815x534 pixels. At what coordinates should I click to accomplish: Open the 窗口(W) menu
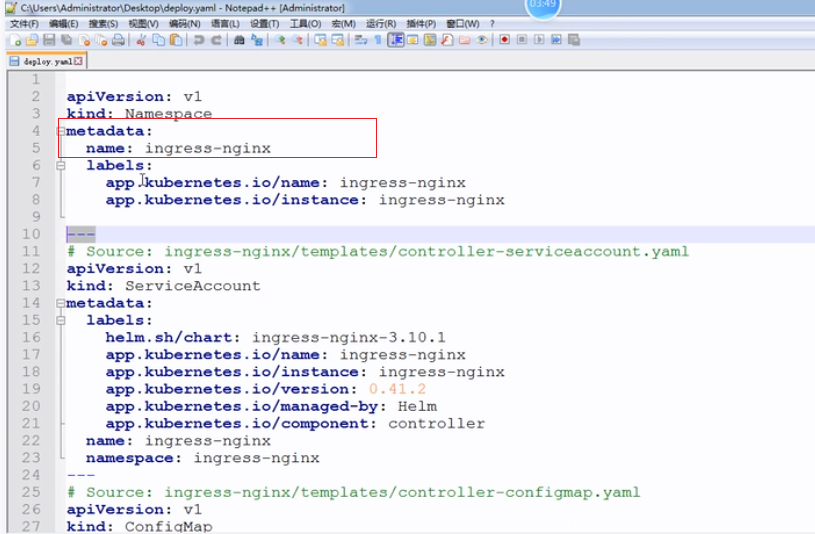tap(463, 24)
